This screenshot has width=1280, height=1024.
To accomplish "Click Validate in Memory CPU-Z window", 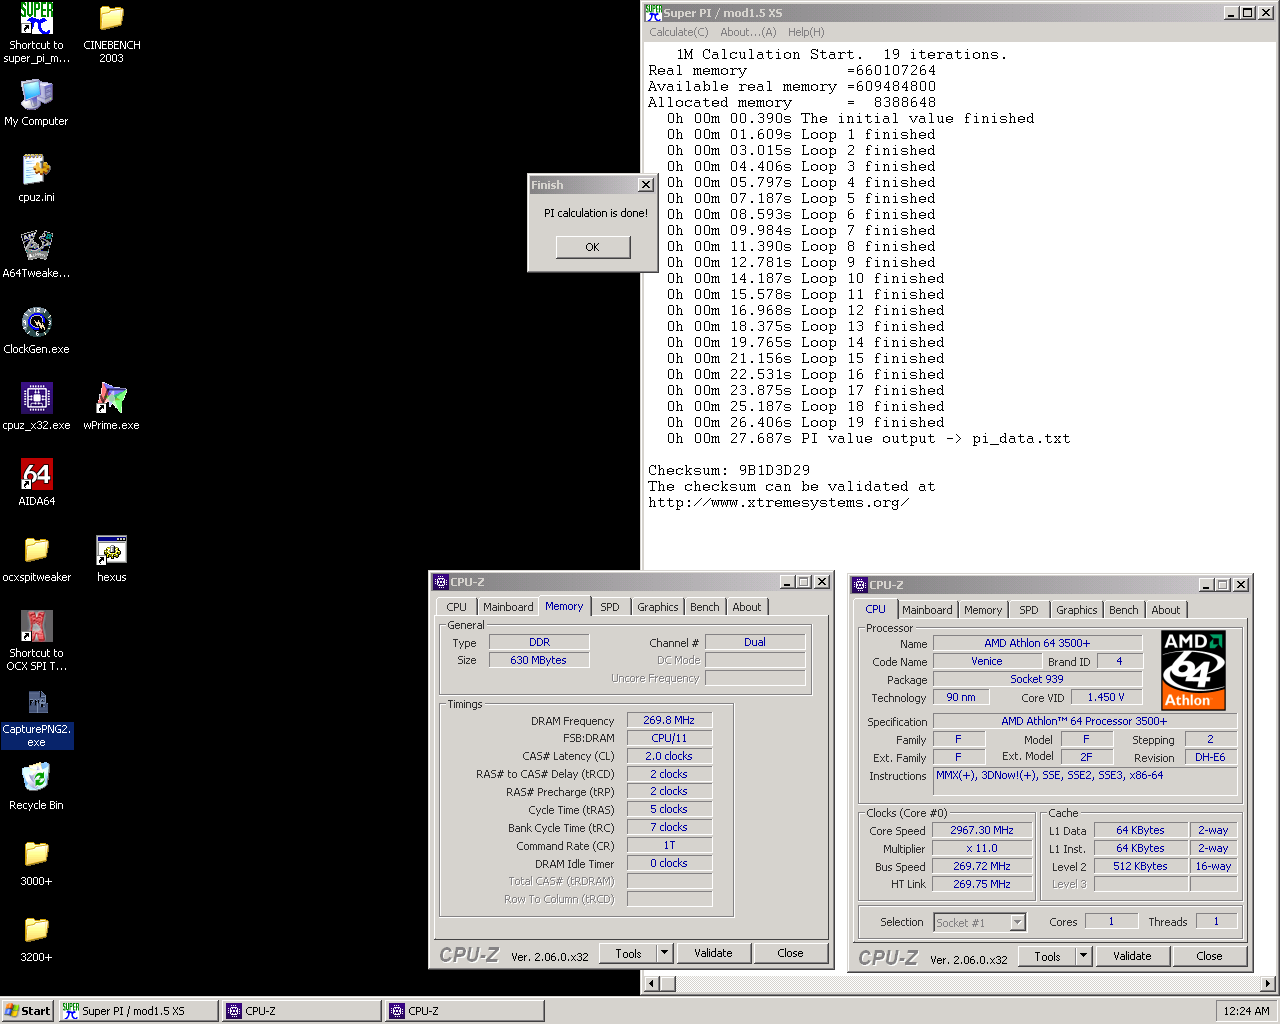I will 714,953.
